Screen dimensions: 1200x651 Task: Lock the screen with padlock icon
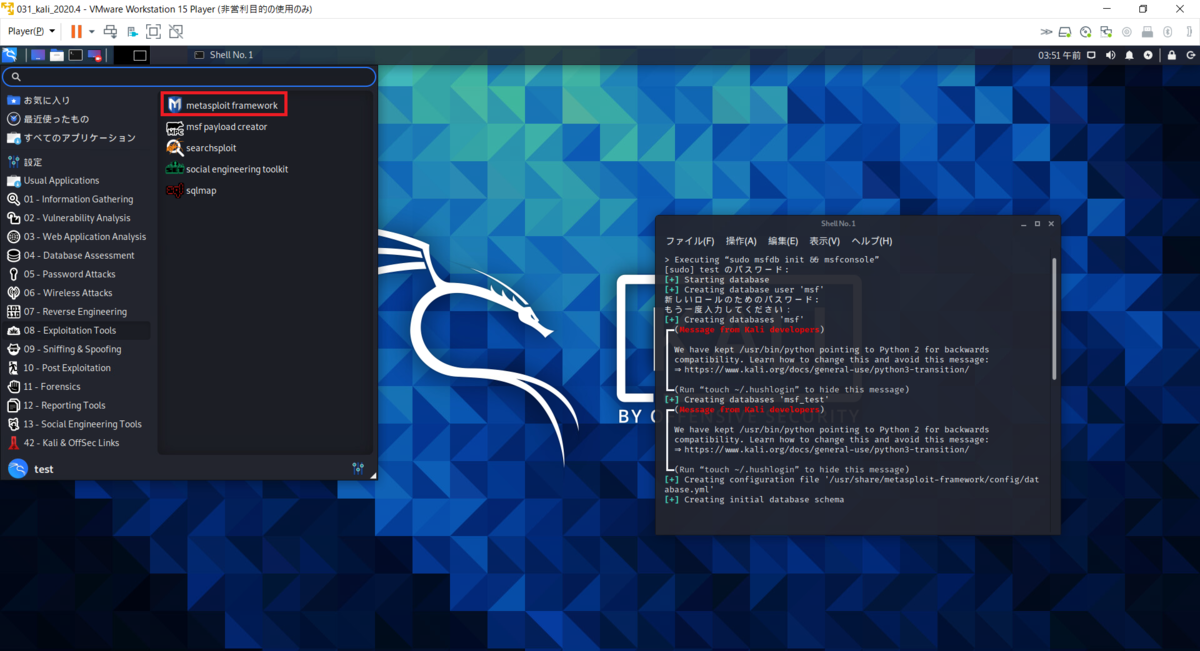tap(1171, 55)
